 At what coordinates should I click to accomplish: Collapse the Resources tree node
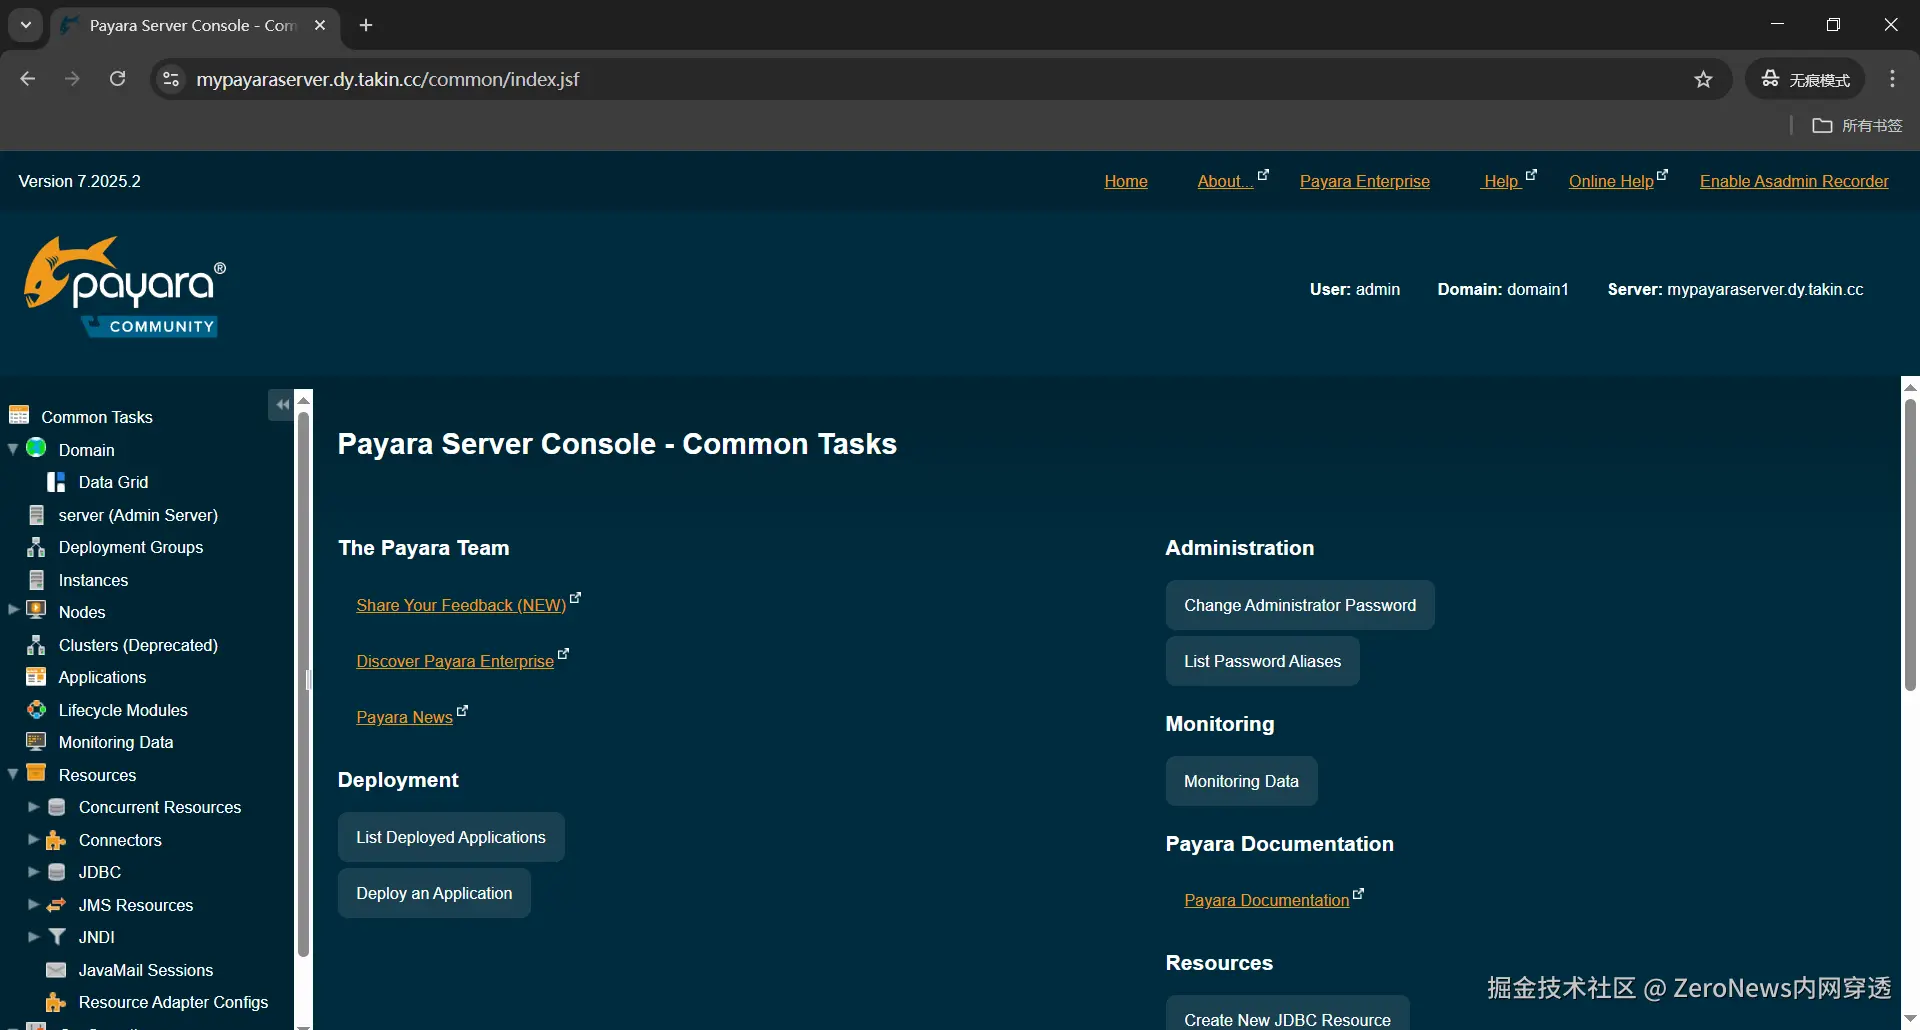pyautogui.click(x=13, y=774)
